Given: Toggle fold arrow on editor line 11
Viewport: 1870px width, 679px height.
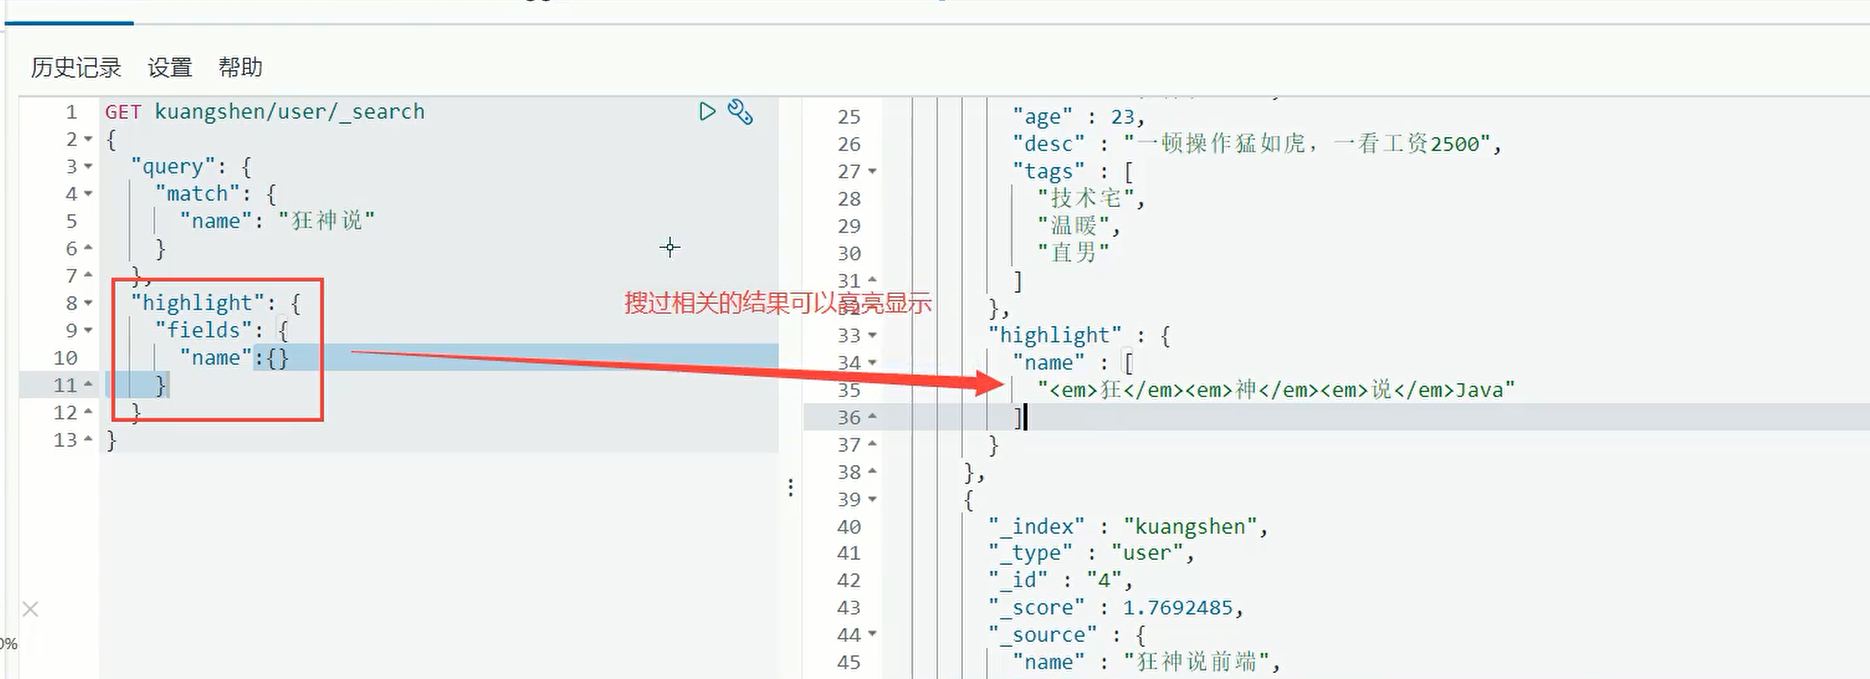Looking at the screenshot, I should (88, 384).
